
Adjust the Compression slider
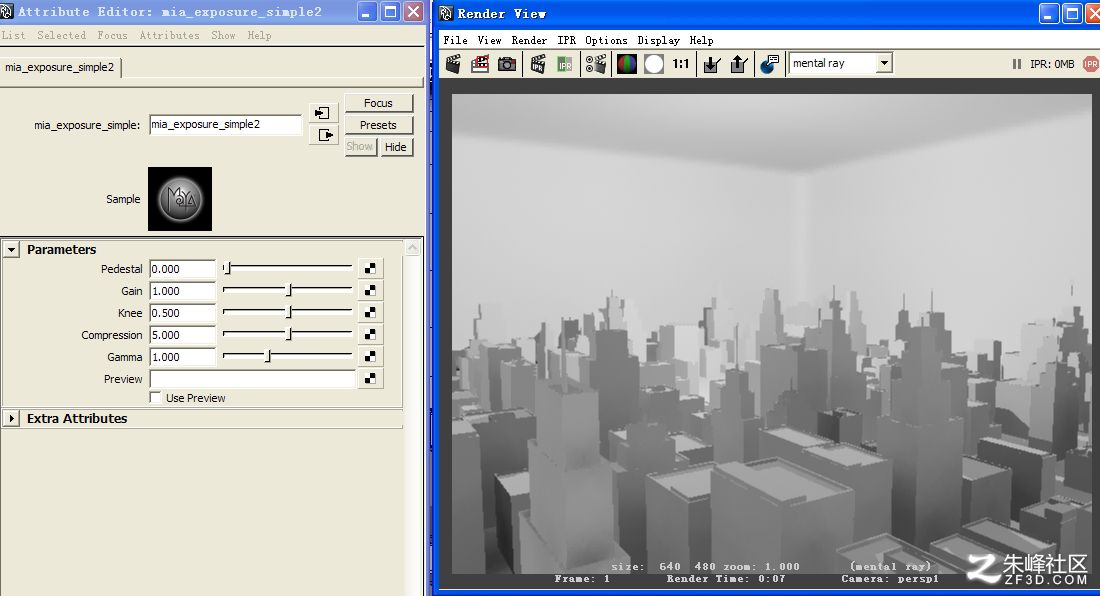(x=288, y=334)
